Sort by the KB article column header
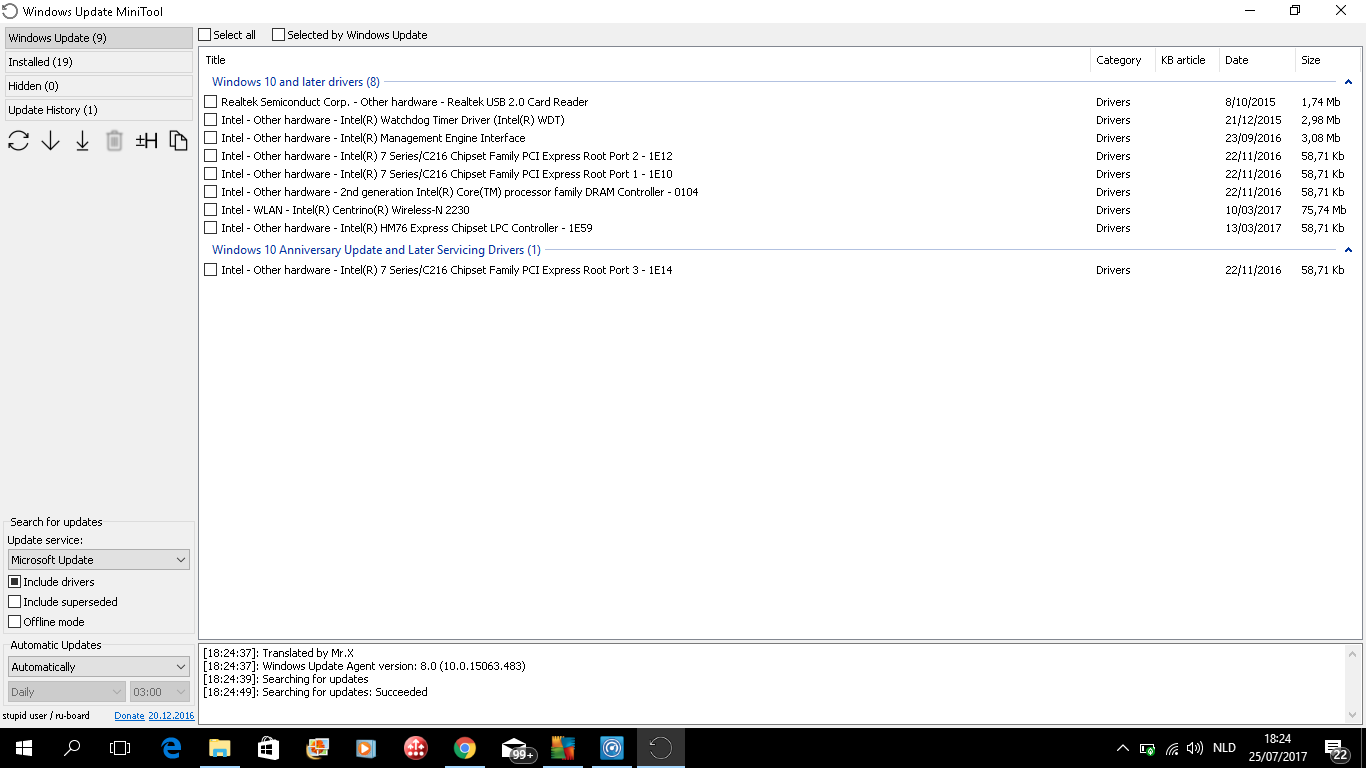 point(1187,60)
